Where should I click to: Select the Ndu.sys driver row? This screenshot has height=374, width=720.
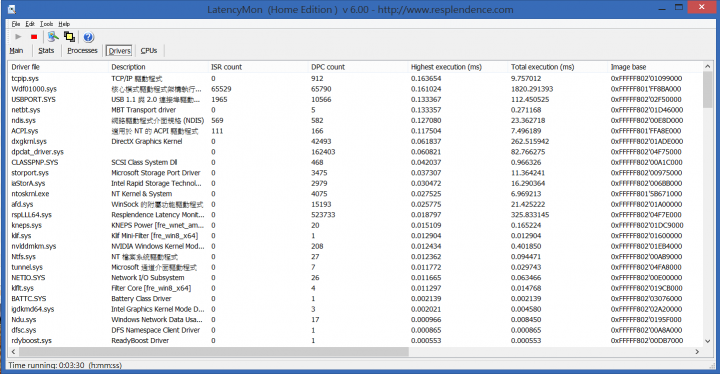point(355,320)
